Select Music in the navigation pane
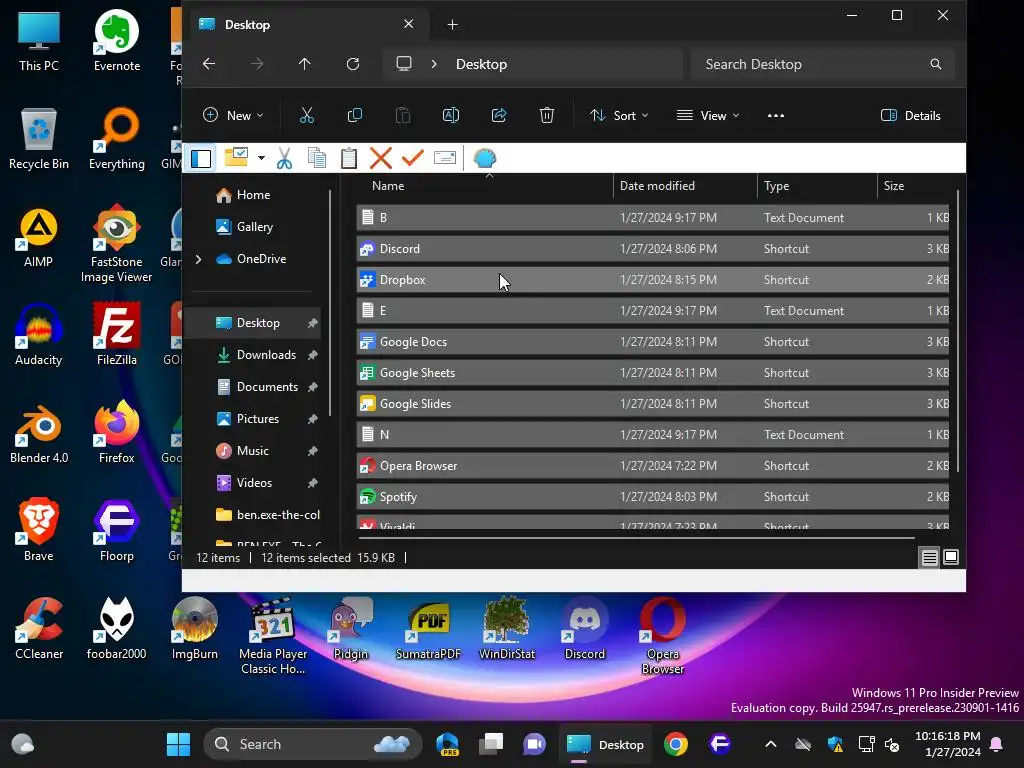The width and height of the screenshot is (1024, 768). [255, 451]
